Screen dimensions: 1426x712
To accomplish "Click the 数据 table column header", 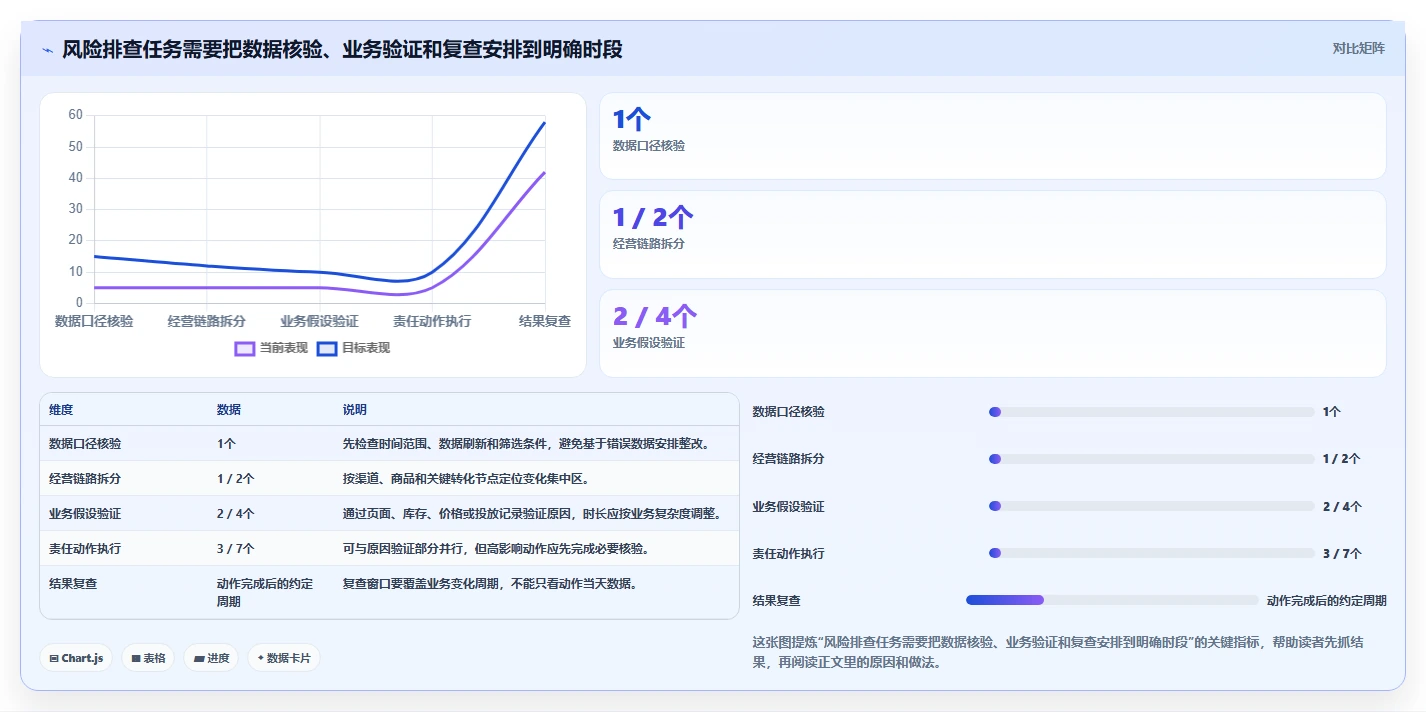I will click(229, 410).
